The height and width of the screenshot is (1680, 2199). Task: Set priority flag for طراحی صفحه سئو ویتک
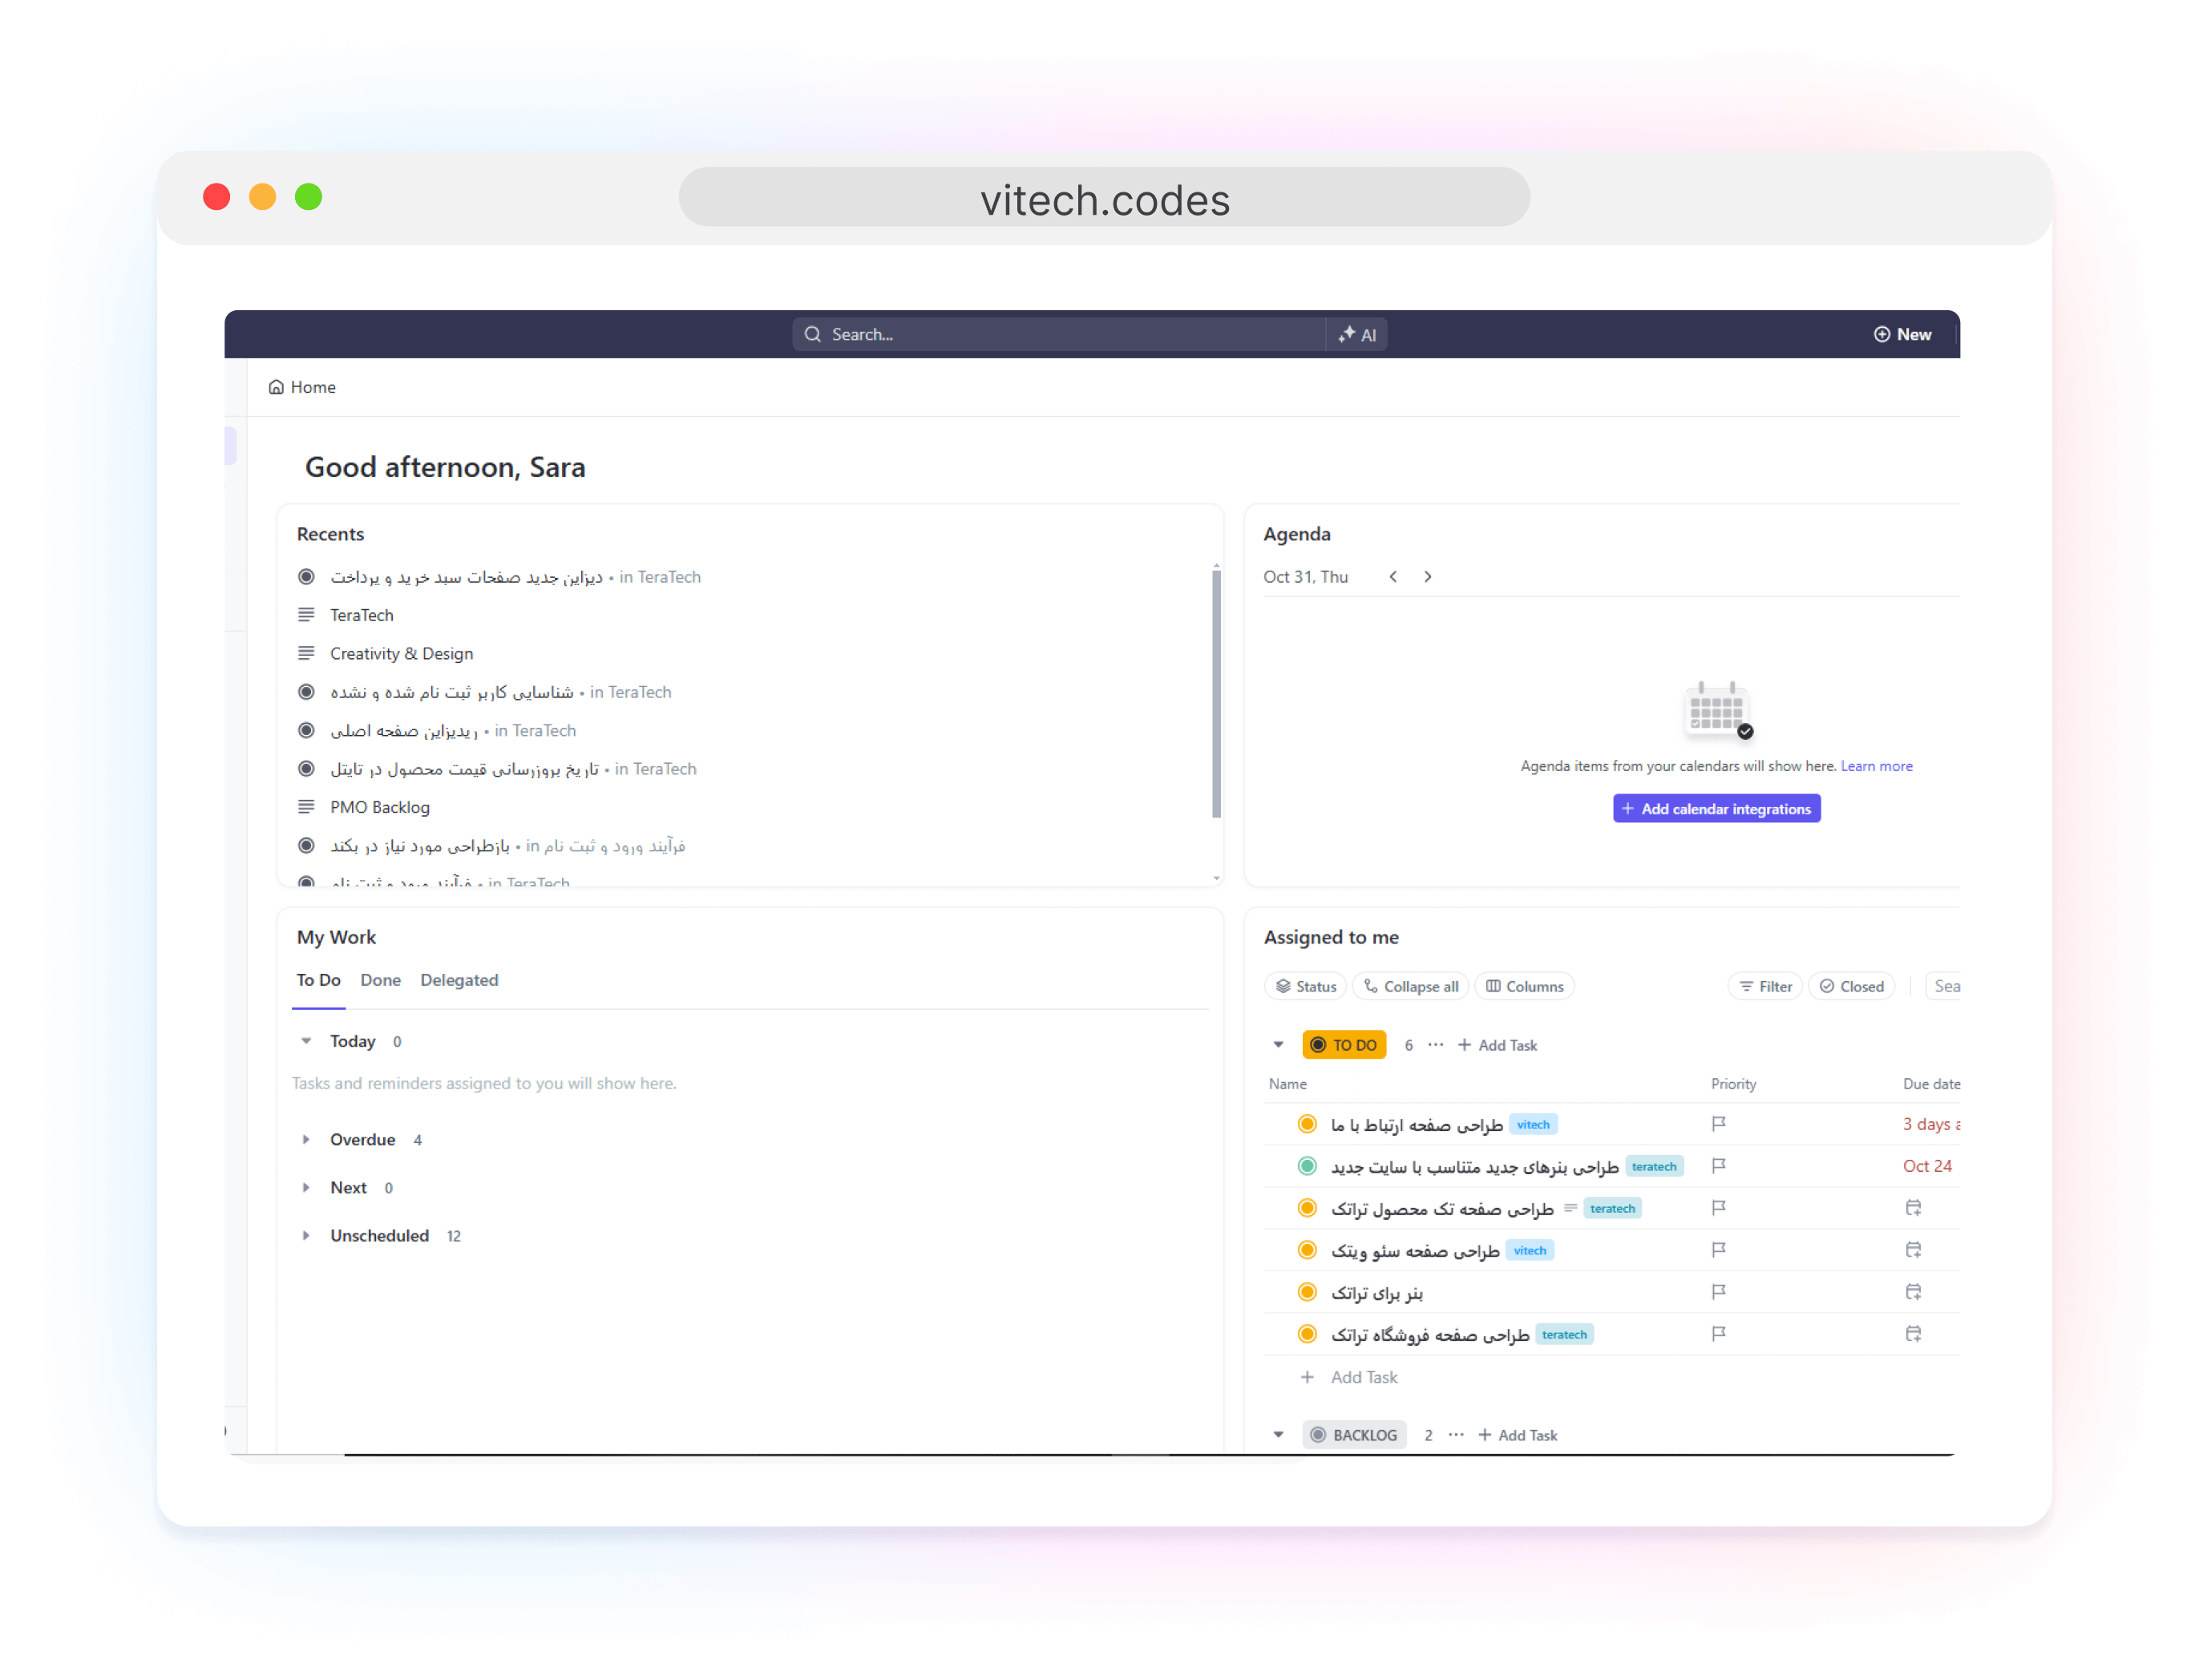[x=1718, y=1250]
